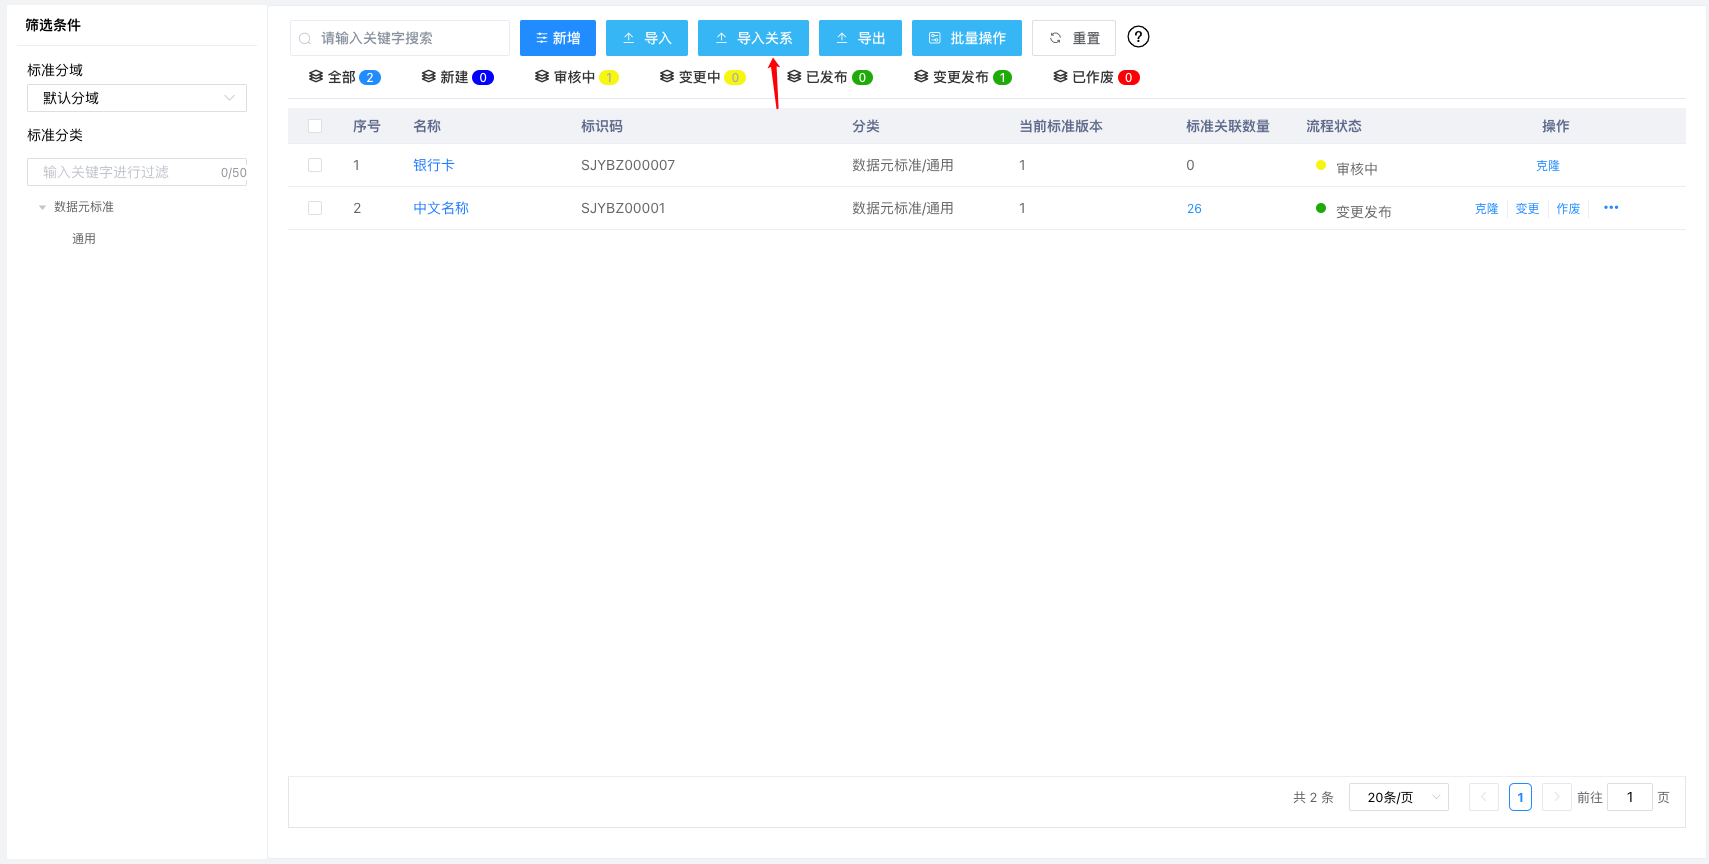Switch to the 变更发布 tab
The height and width of the screenshot is (864, 1709).
[962, 77]
